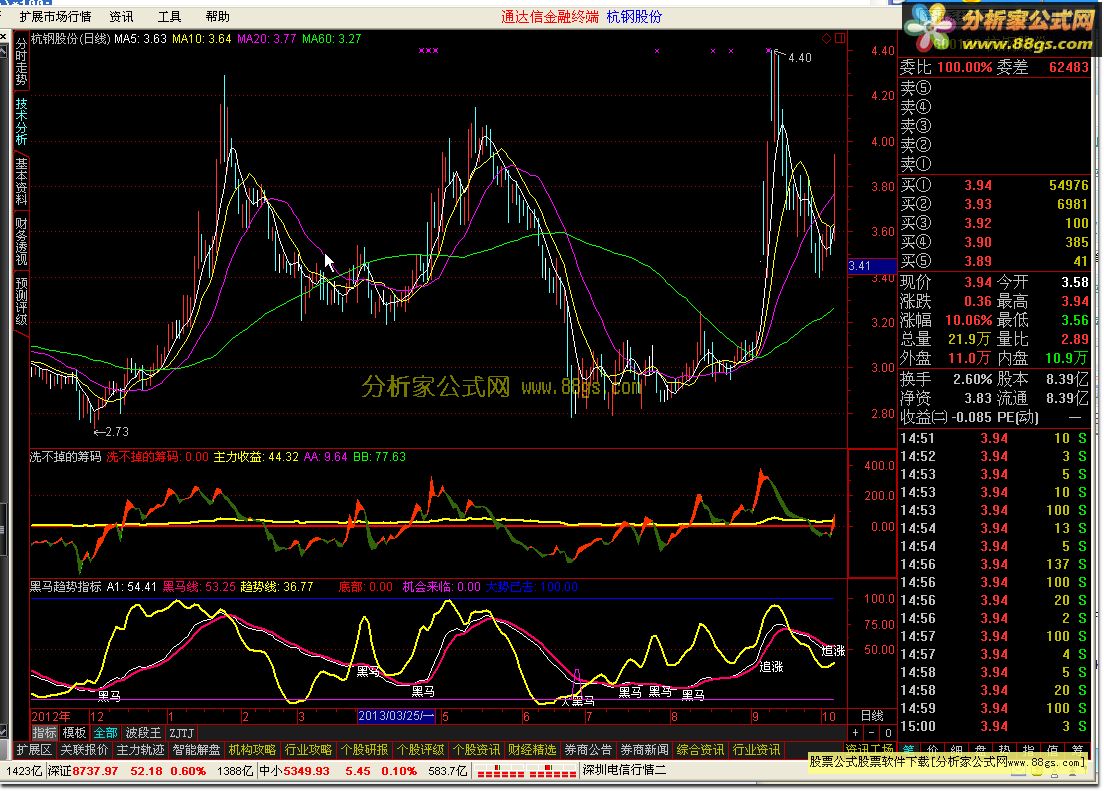The image size is (1104, 791).
Task: Click the red signal bars in status bar
Action: pyautogui.click(x=526, y=771)
